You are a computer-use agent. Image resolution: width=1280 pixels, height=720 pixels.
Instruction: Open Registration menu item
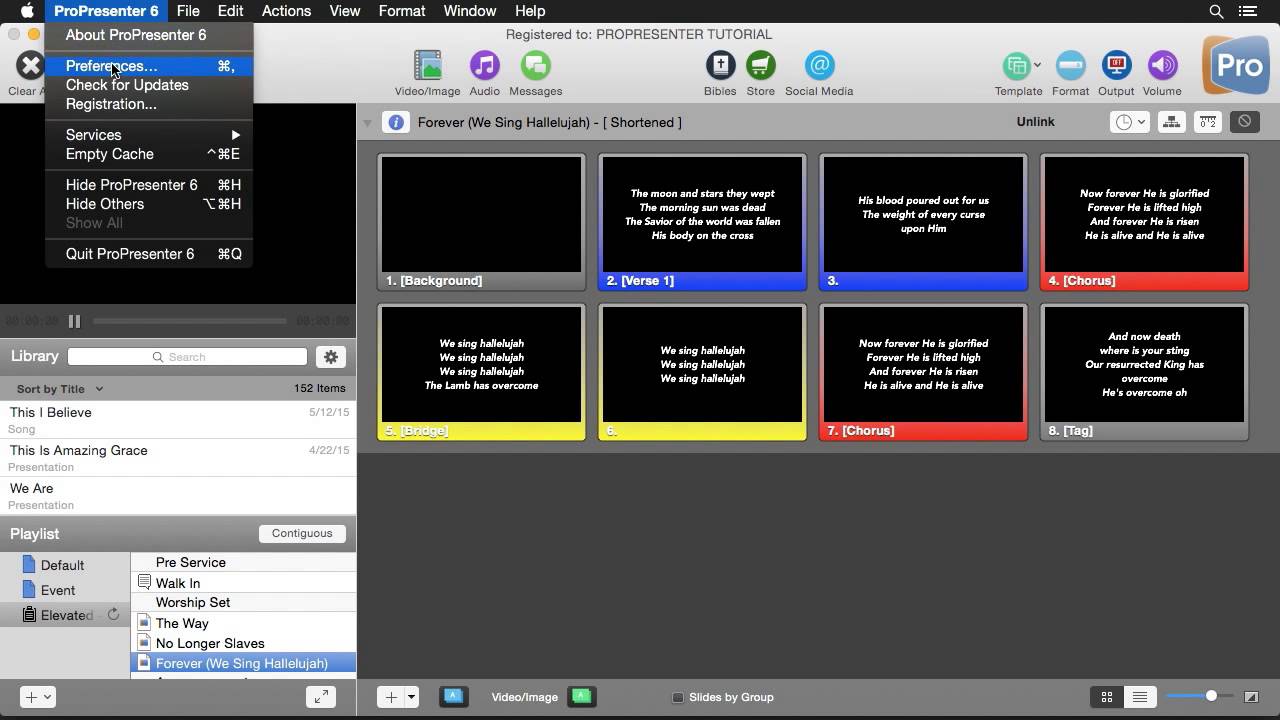[149, 104]
